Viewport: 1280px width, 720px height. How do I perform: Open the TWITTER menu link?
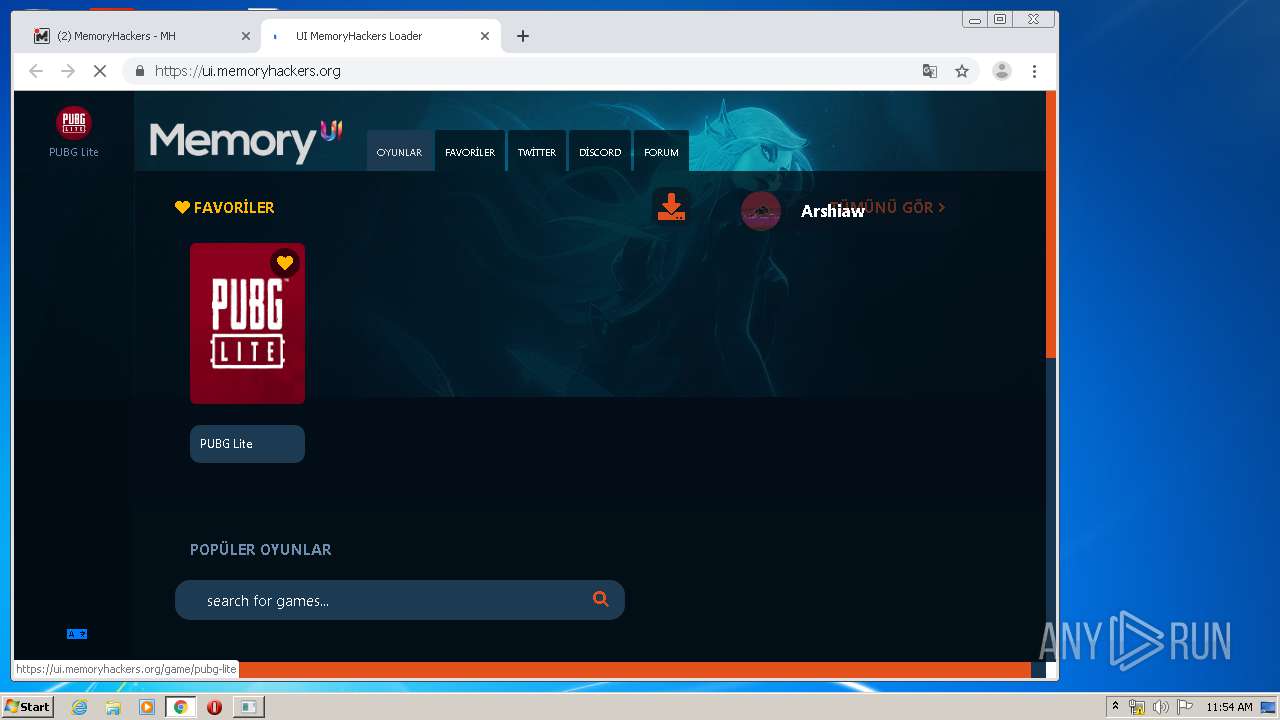[537, 152]
